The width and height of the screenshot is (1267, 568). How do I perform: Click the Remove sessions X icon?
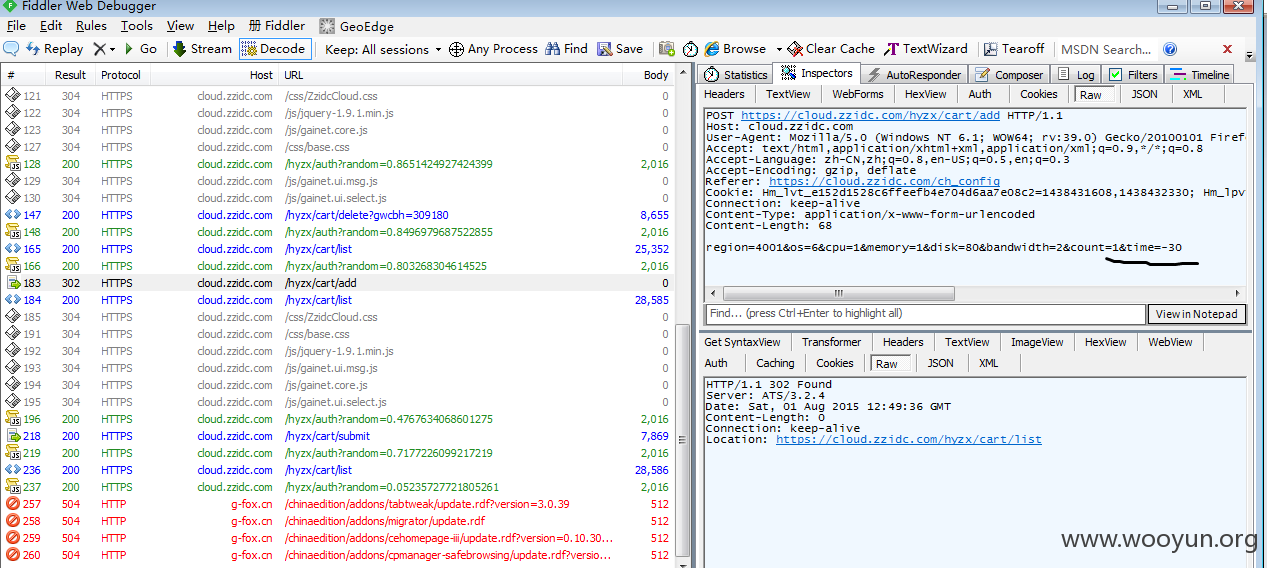[x=99, y=49]
